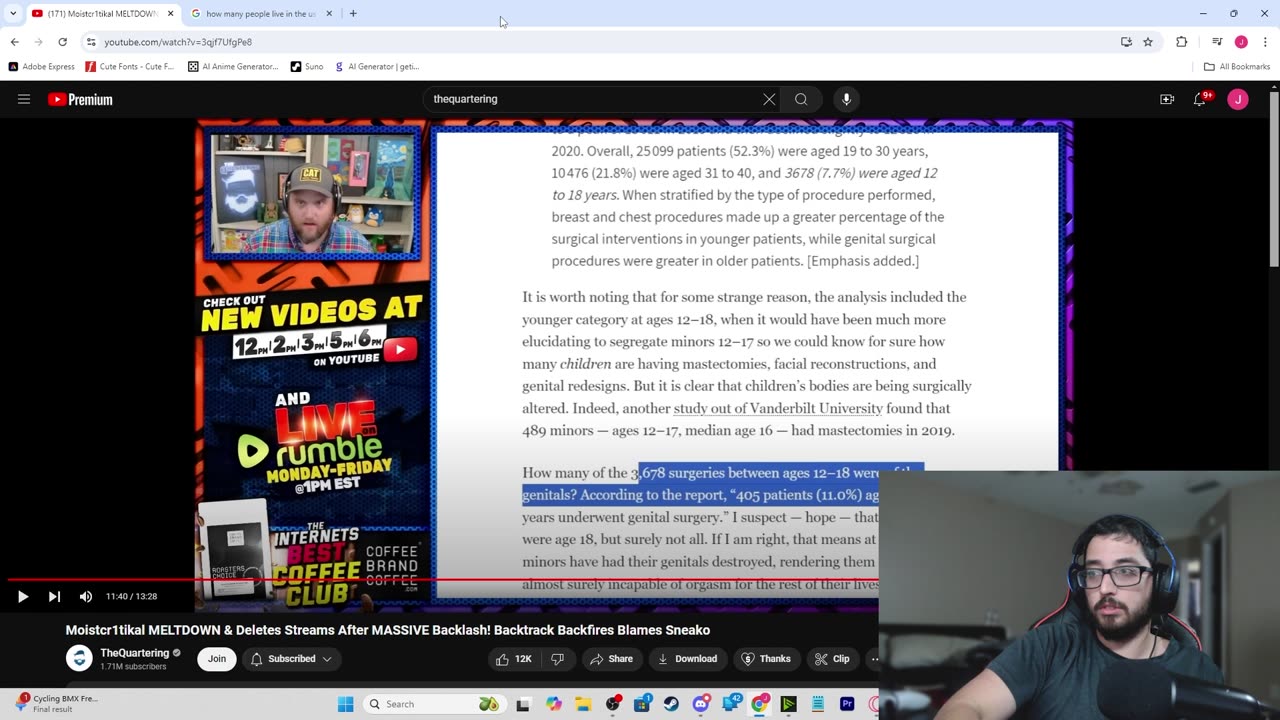
Task: Go to YouTube Premium home logo
Action: [x=80, y=99]
